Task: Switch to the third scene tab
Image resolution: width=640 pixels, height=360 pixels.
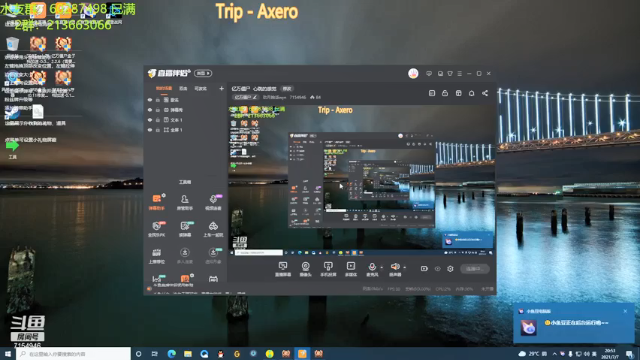Action: (200, 89)
